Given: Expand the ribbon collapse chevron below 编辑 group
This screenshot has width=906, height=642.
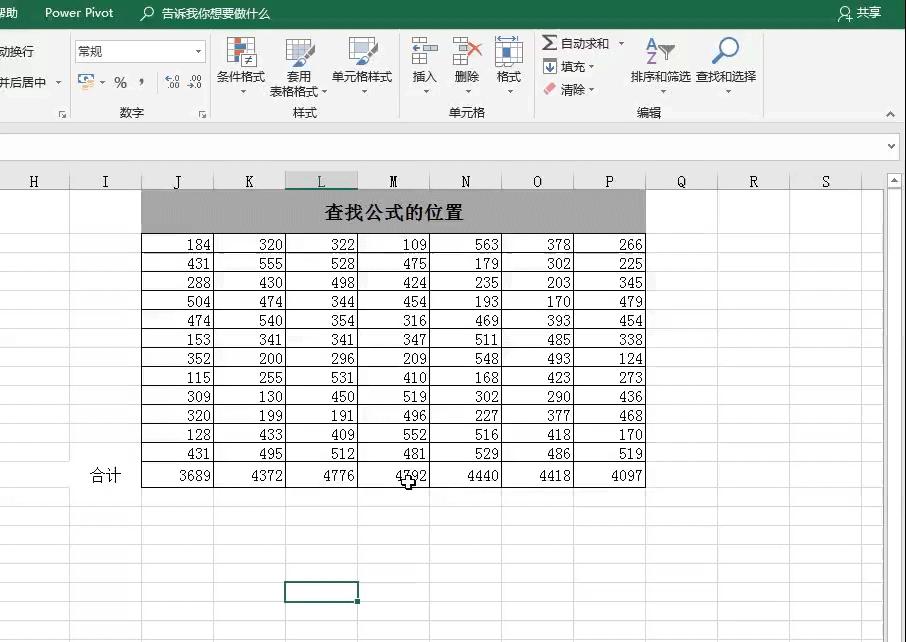Looking at the screenshot, I should [x=890, y=113].
